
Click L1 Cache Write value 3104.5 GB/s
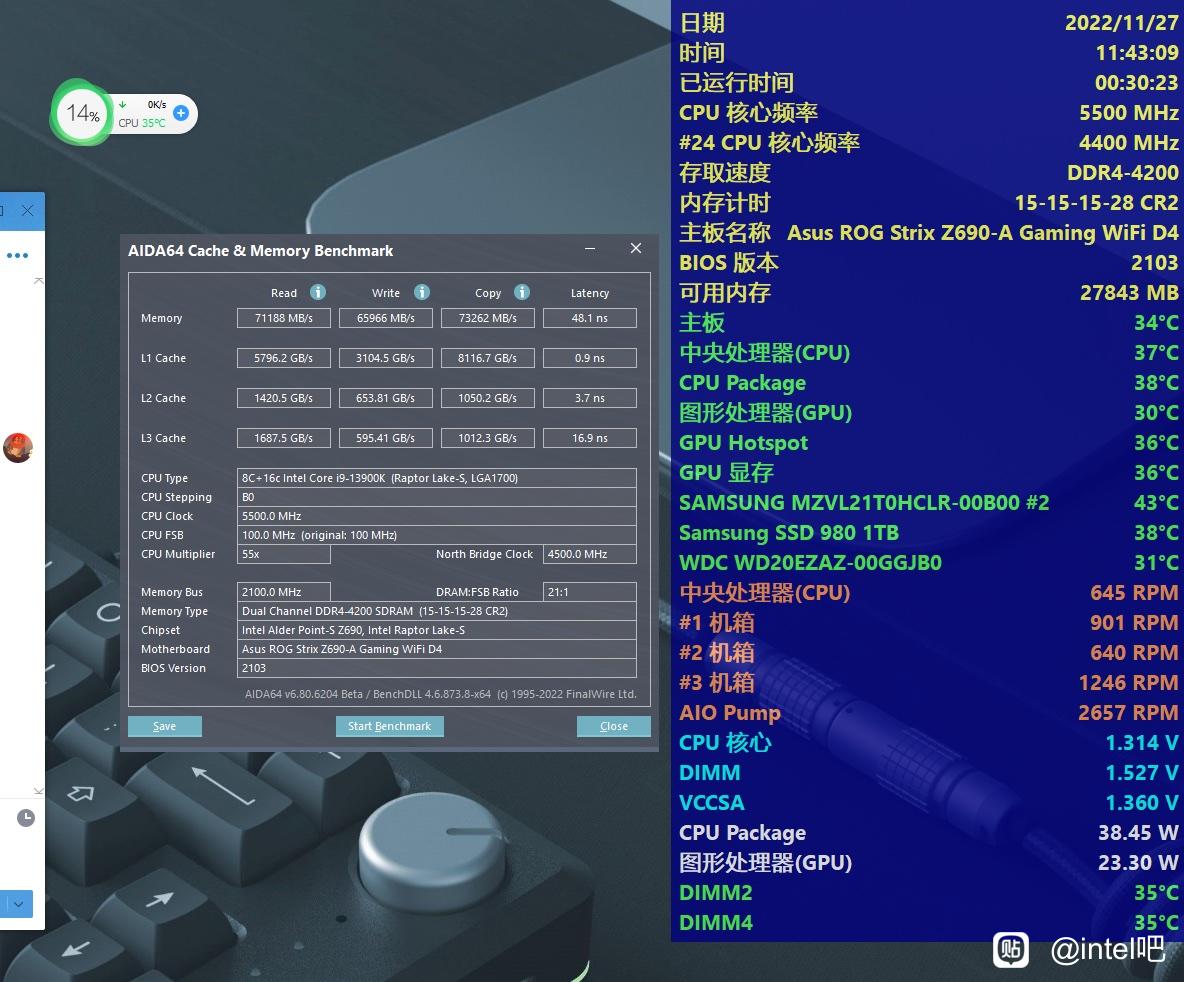tap(386, 358)
